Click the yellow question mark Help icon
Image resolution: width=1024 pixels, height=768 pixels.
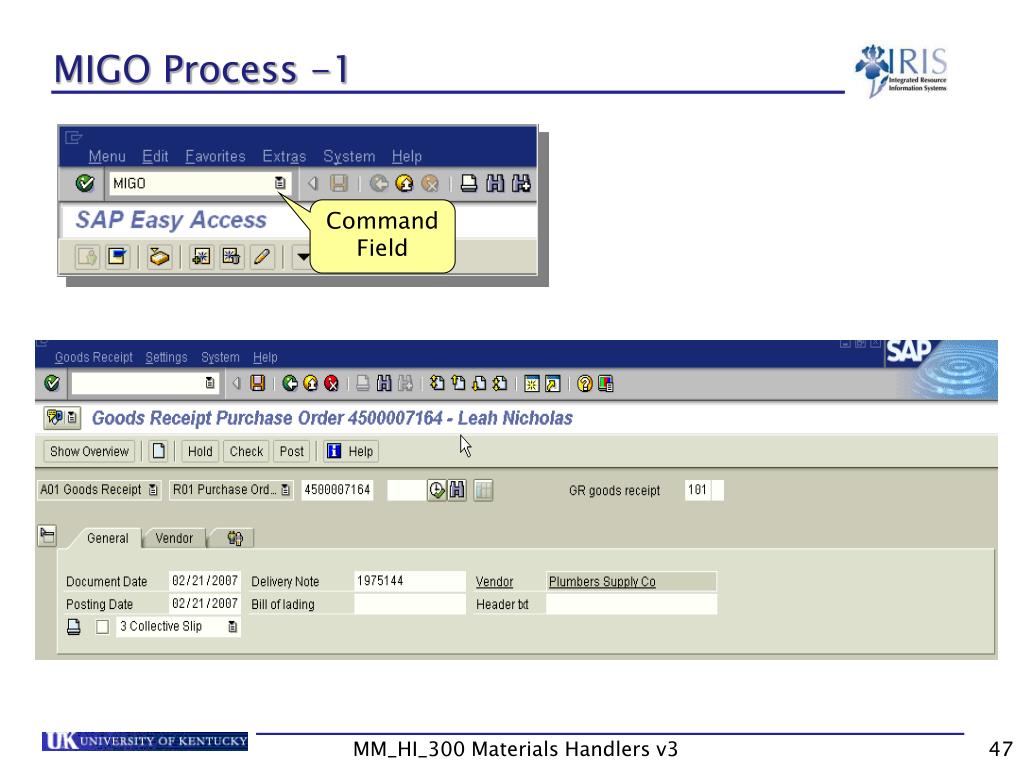tap(584, 384)
